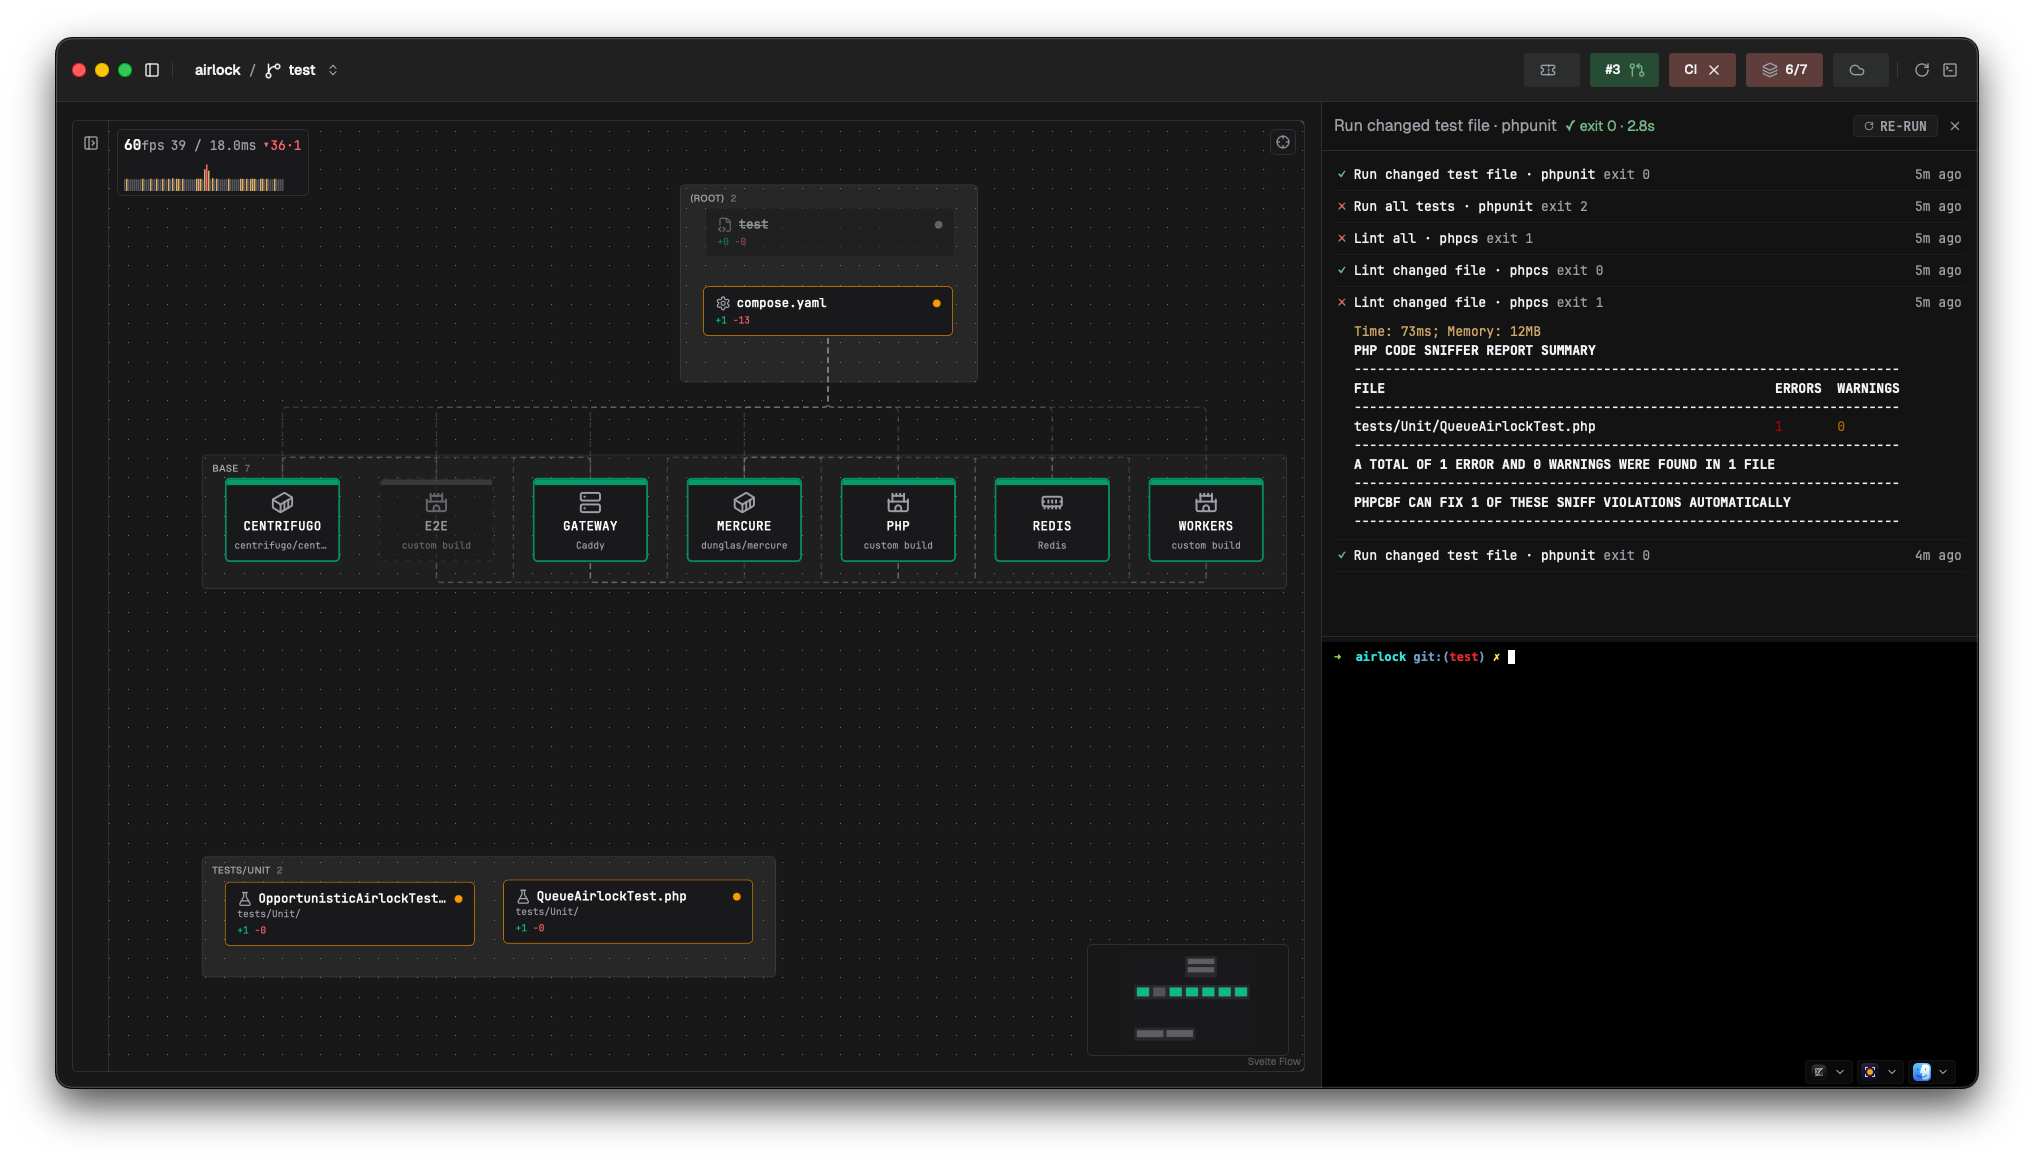Click the flask icon on QueueAirlockTest.php
The height and width of the screenshot is (1162, 2034).
(523, 897)
